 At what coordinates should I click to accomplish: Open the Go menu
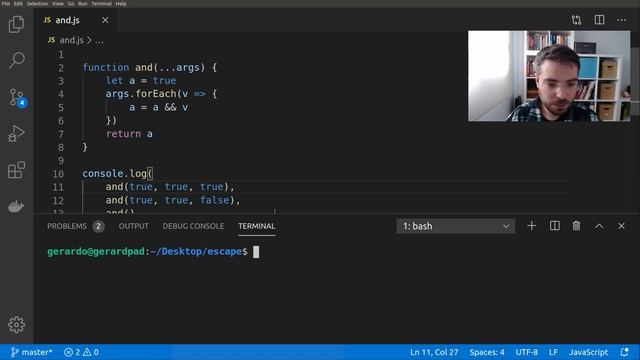tap(71, 4)
